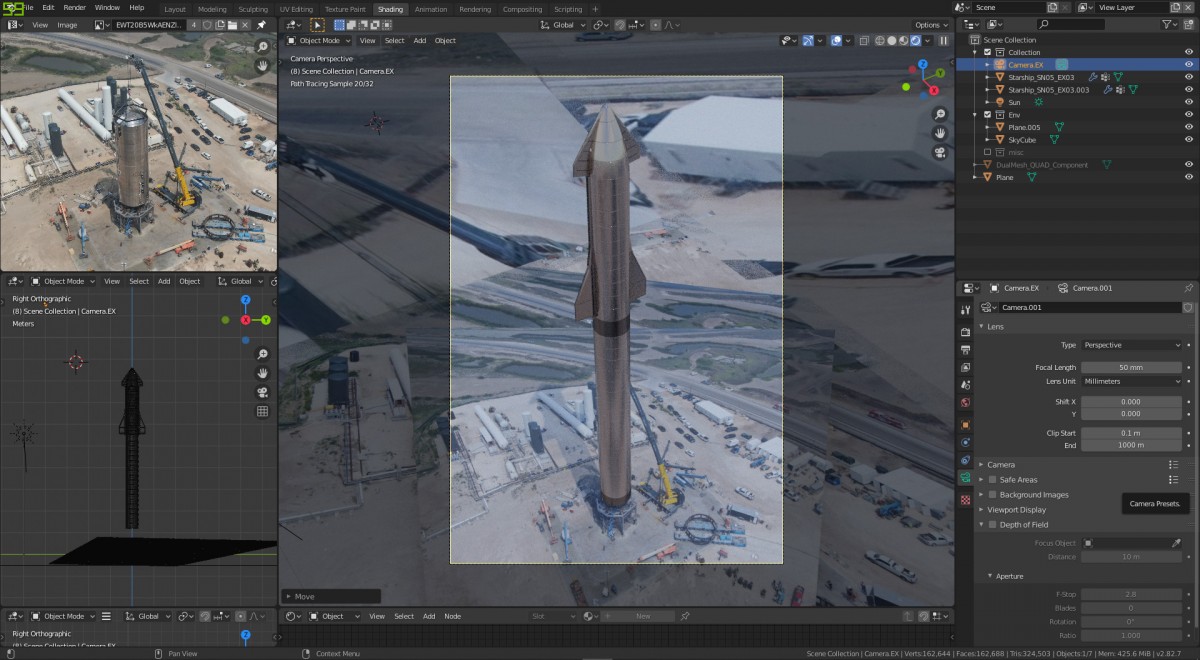Open the Tool settings properties tab

click(965, 310)
